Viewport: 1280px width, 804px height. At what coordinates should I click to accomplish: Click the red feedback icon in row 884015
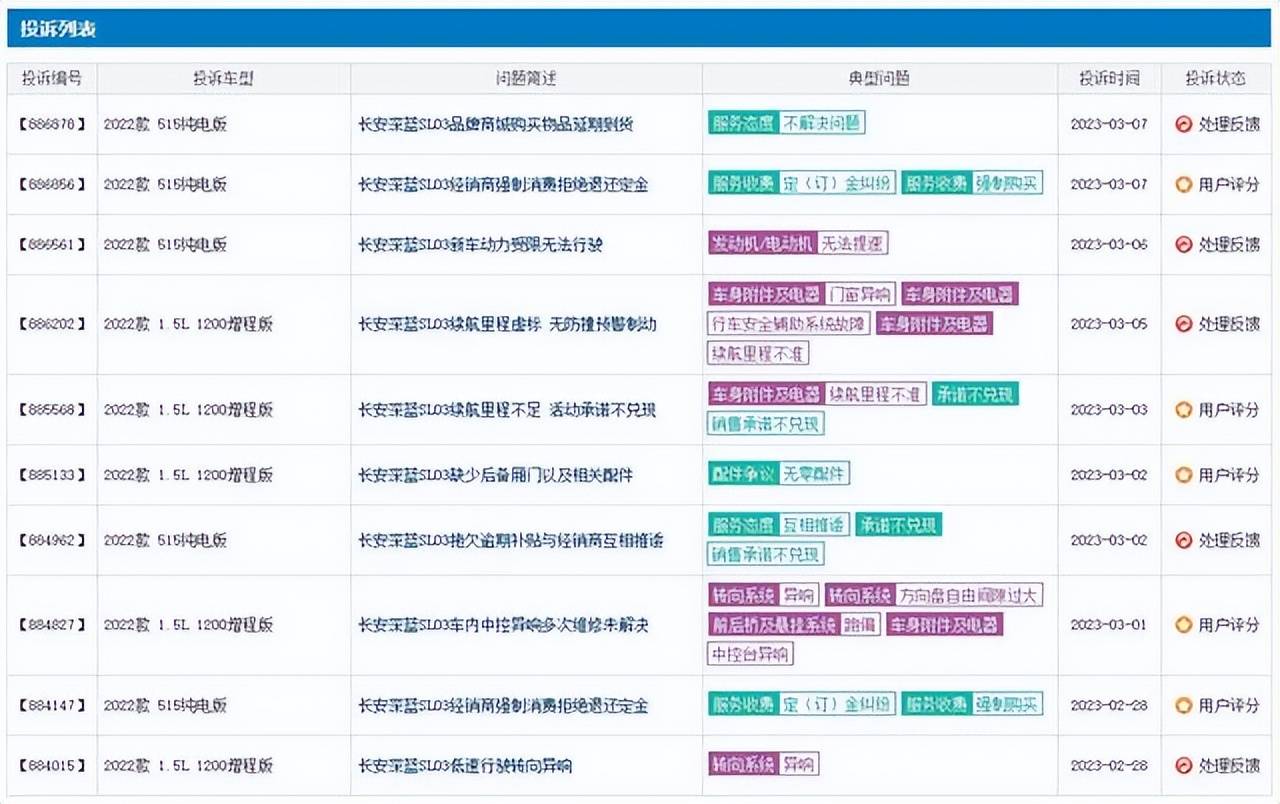click(1184, 765)
